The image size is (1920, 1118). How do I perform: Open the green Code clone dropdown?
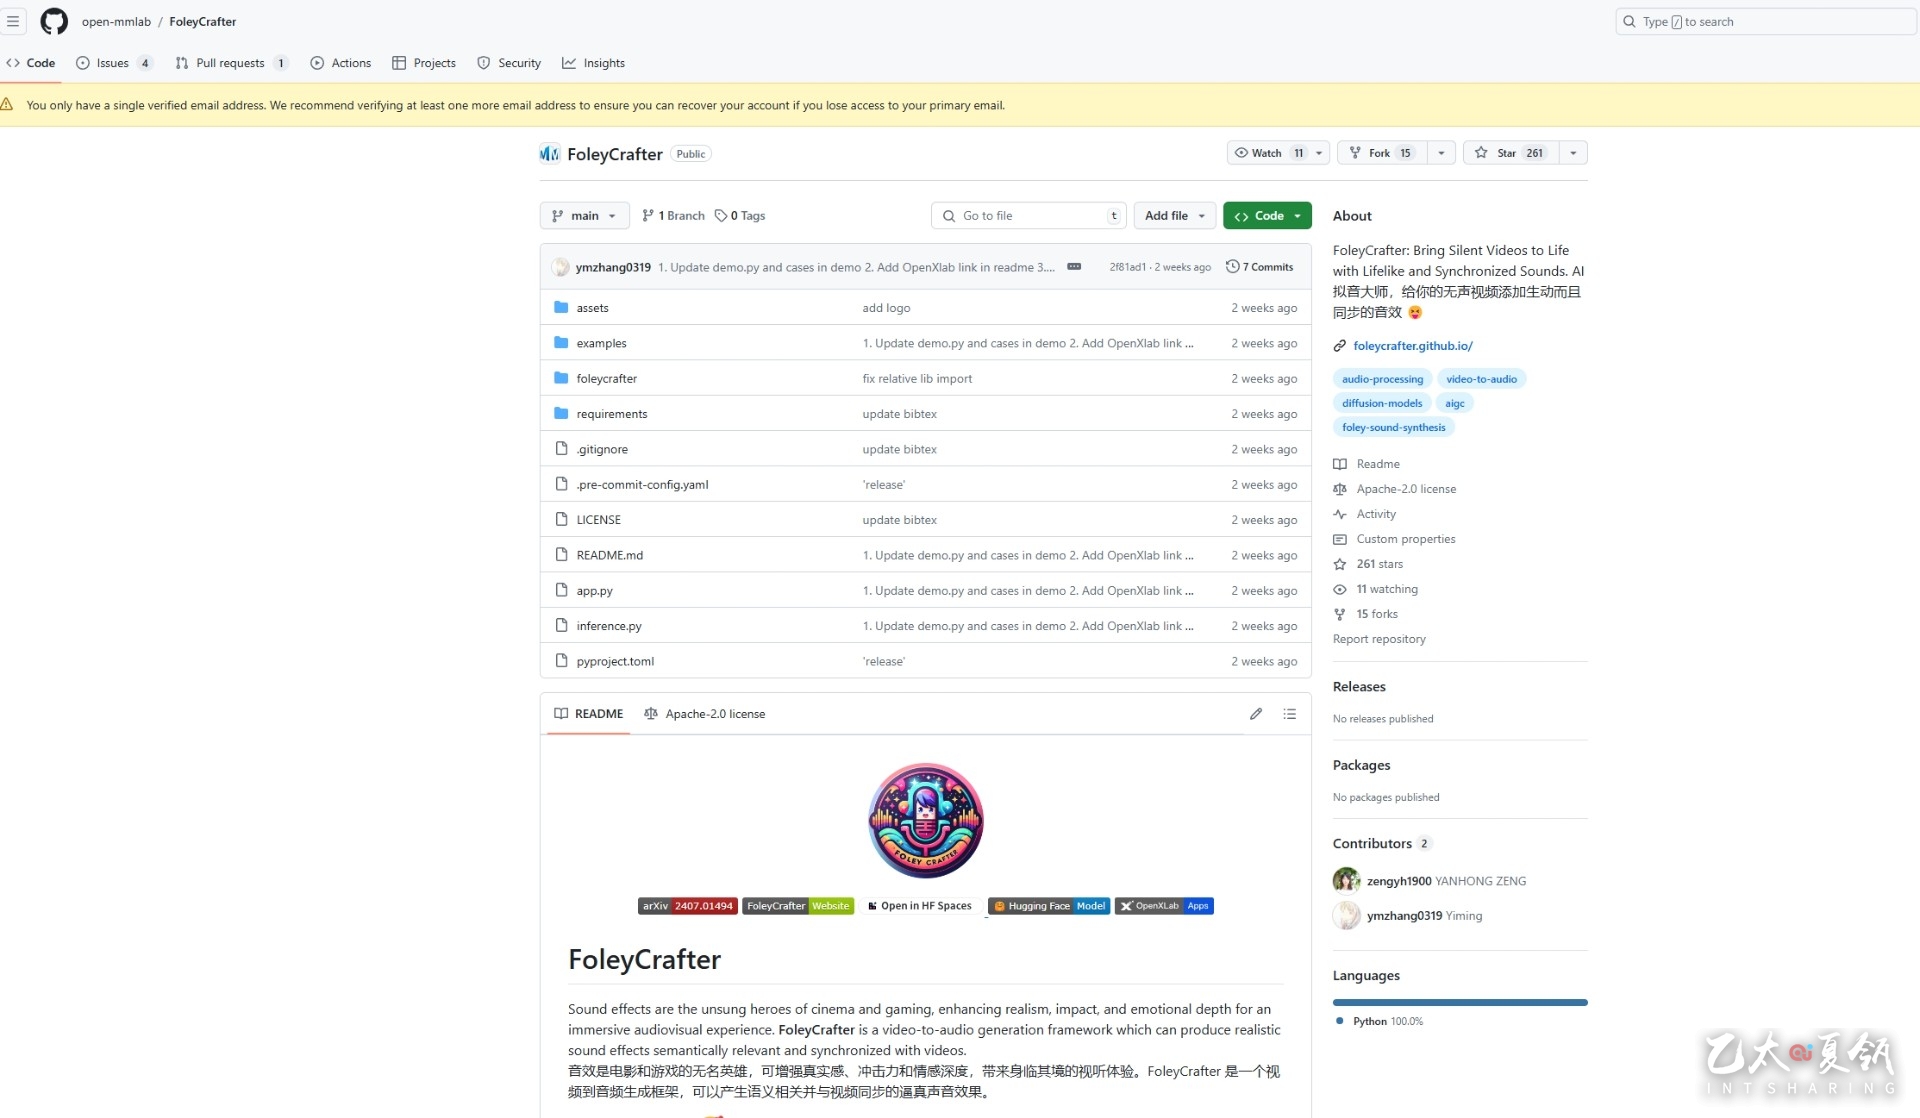(x=1267, y=216)
